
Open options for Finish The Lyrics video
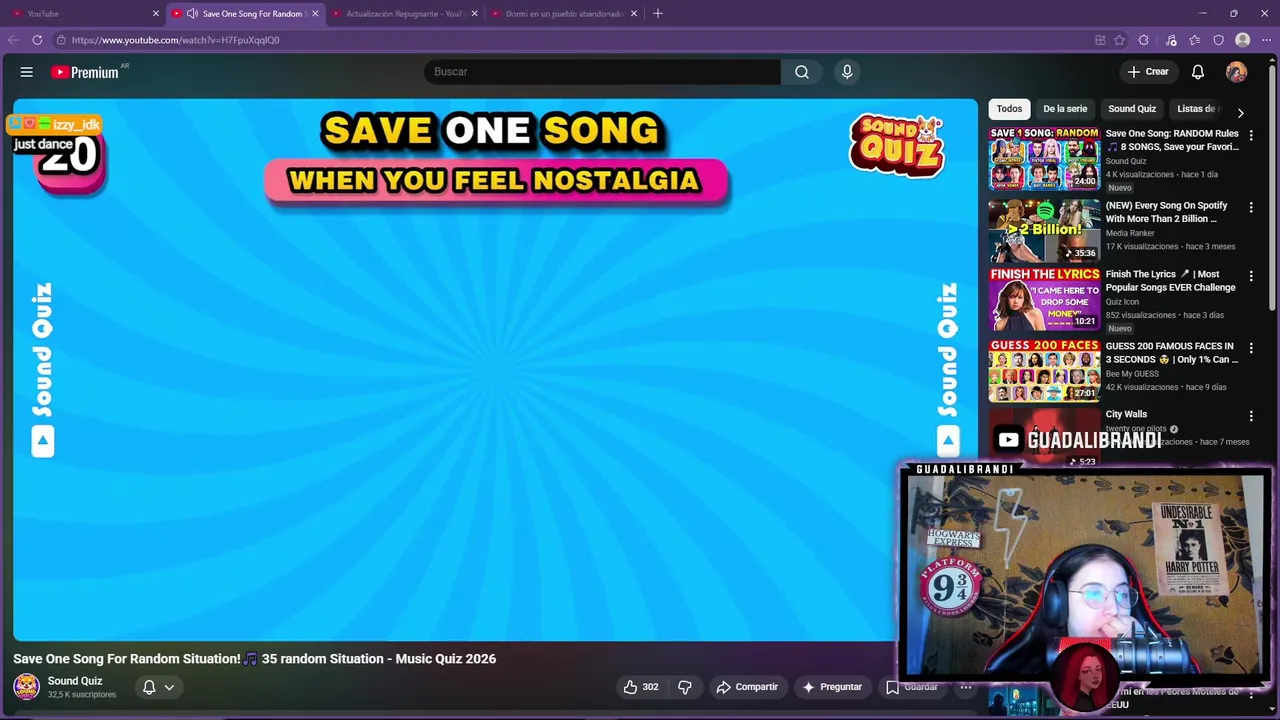[x=1251, y=276]
